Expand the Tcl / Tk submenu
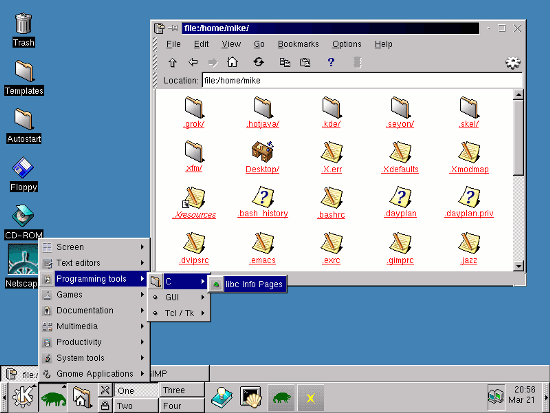The height and width of the screenshot is (413, 550). (x=179, y=313)
